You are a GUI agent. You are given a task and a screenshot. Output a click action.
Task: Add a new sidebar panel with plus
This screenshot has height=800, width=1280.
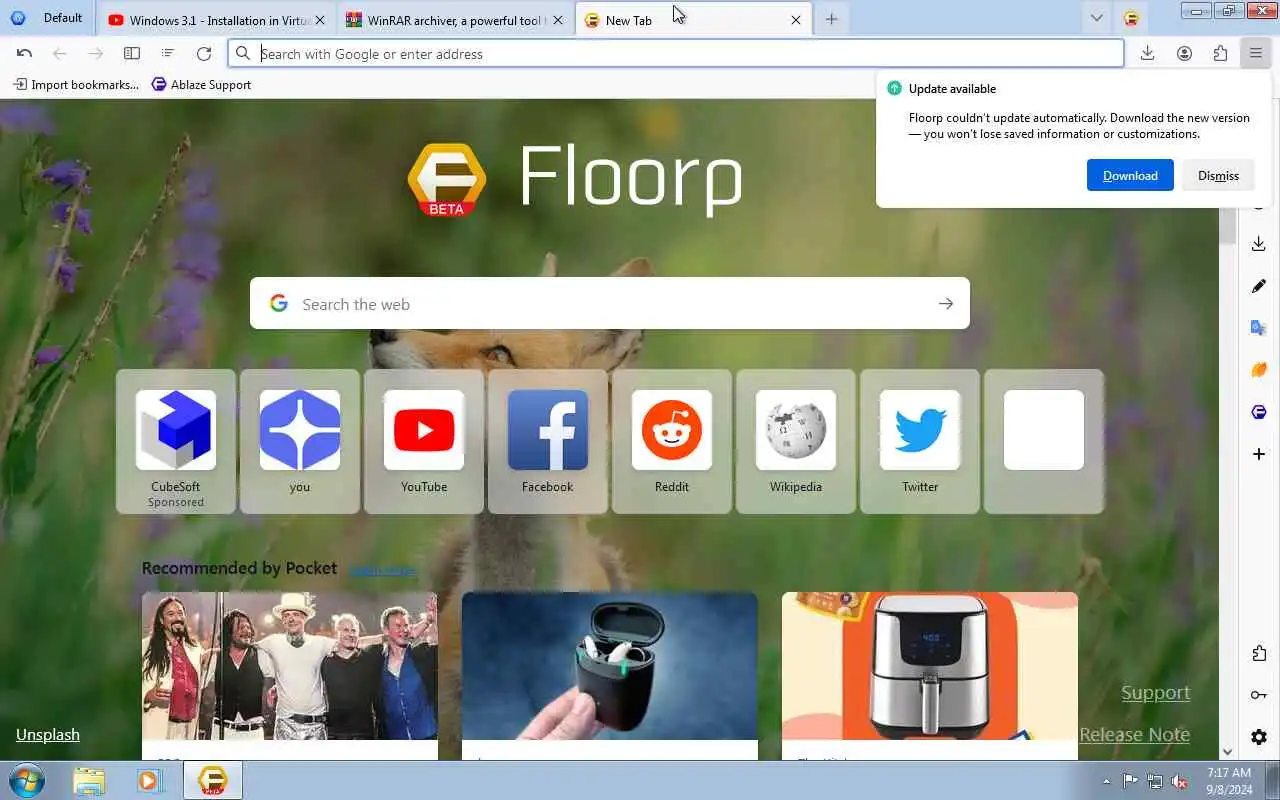coord(1259,454)
